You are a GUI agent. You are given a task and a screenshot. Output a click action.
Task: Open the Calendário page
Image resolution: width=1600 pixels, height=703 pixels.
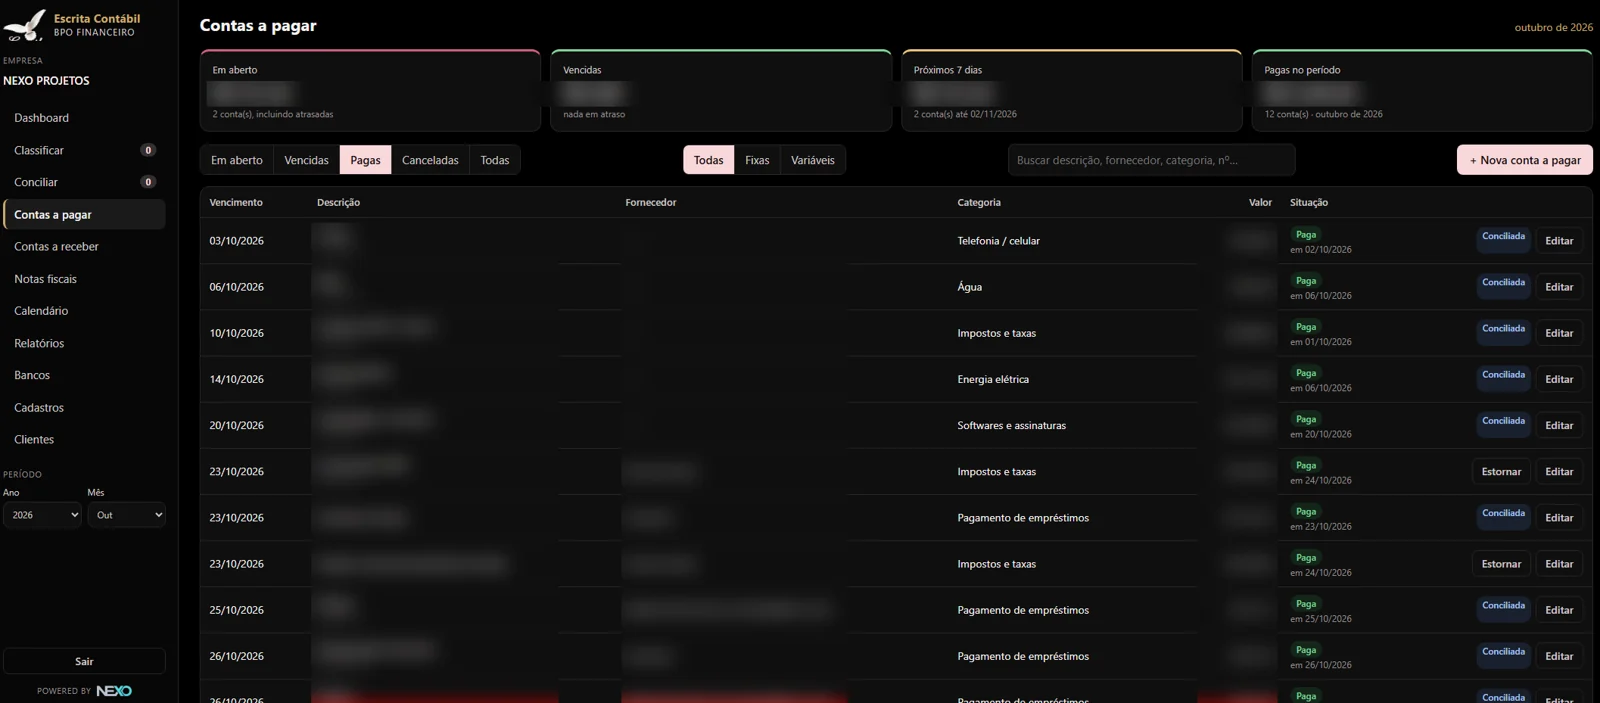pyautogui.click(x=84, y=311)
